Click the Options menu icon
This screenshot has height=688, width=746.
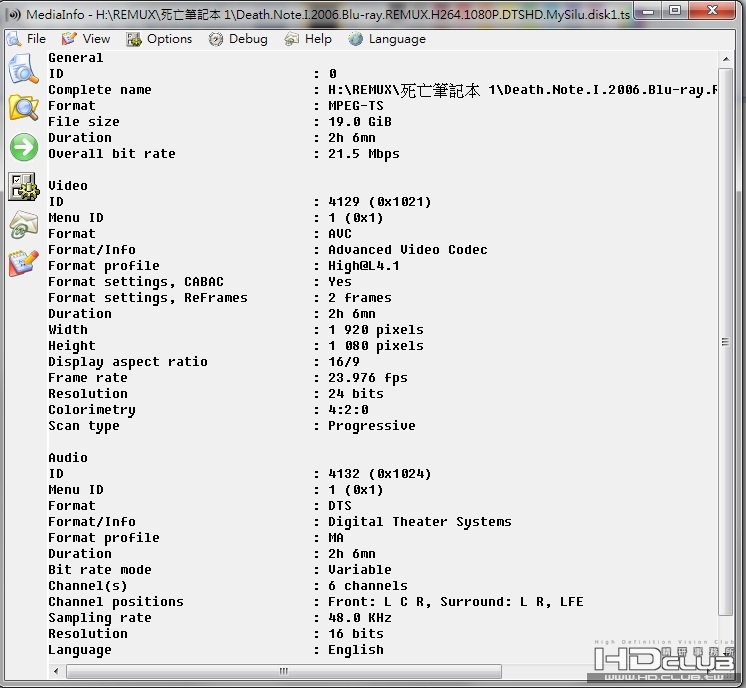click(134, 39)
